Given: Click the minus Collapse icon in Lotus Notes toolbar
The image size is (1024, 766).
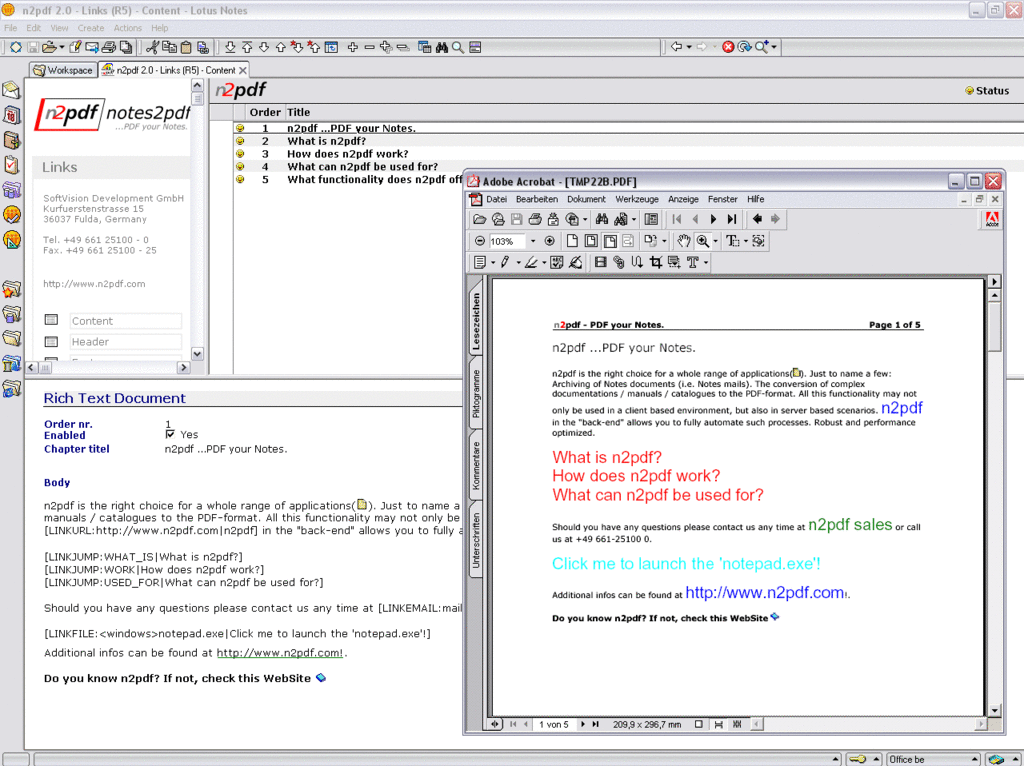Looking at the screenshot, I should [x=370, y=47].
